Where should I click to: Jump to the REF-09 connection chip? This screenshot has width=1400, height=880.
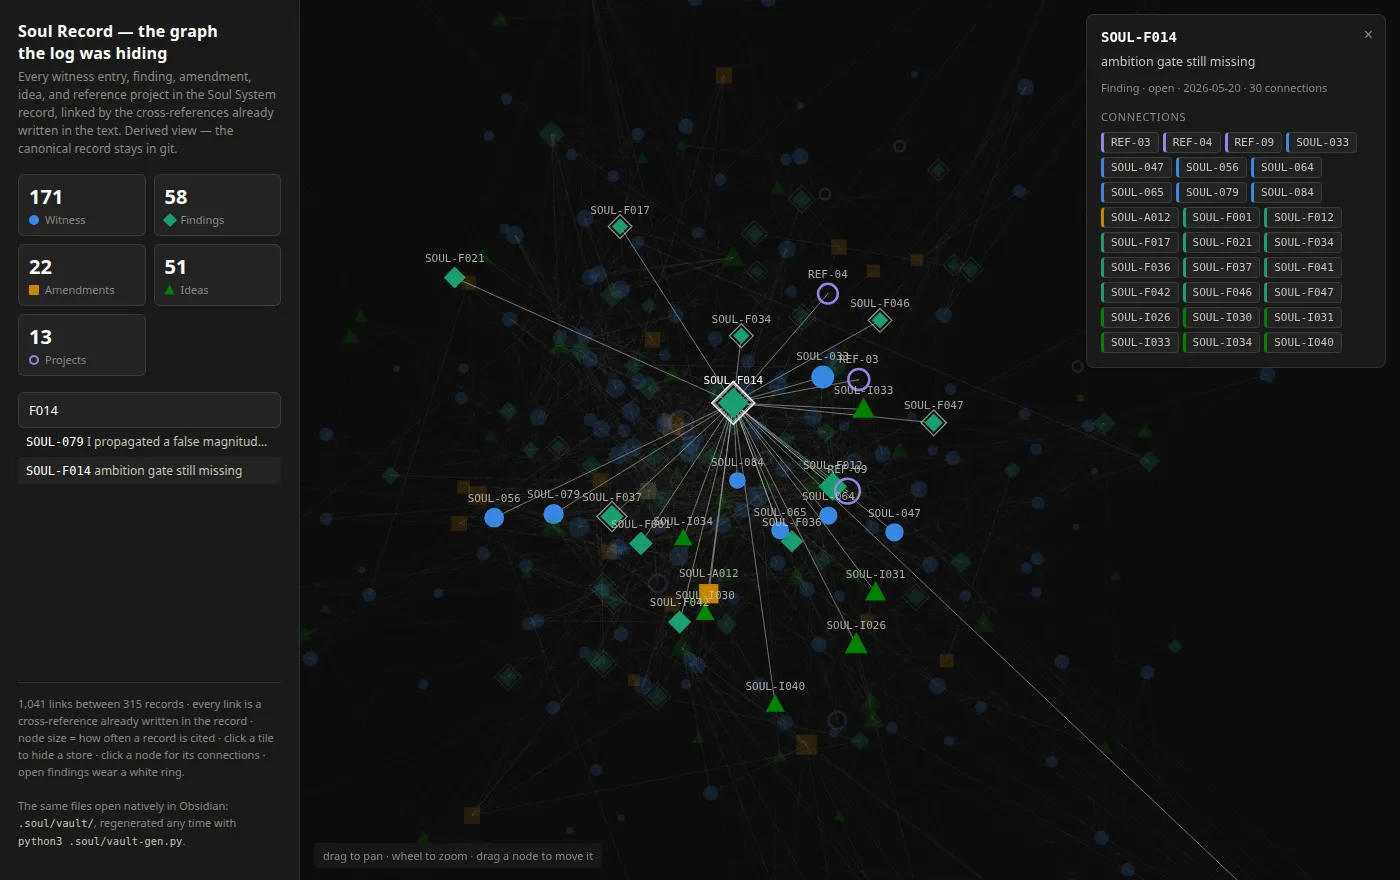1253,142
